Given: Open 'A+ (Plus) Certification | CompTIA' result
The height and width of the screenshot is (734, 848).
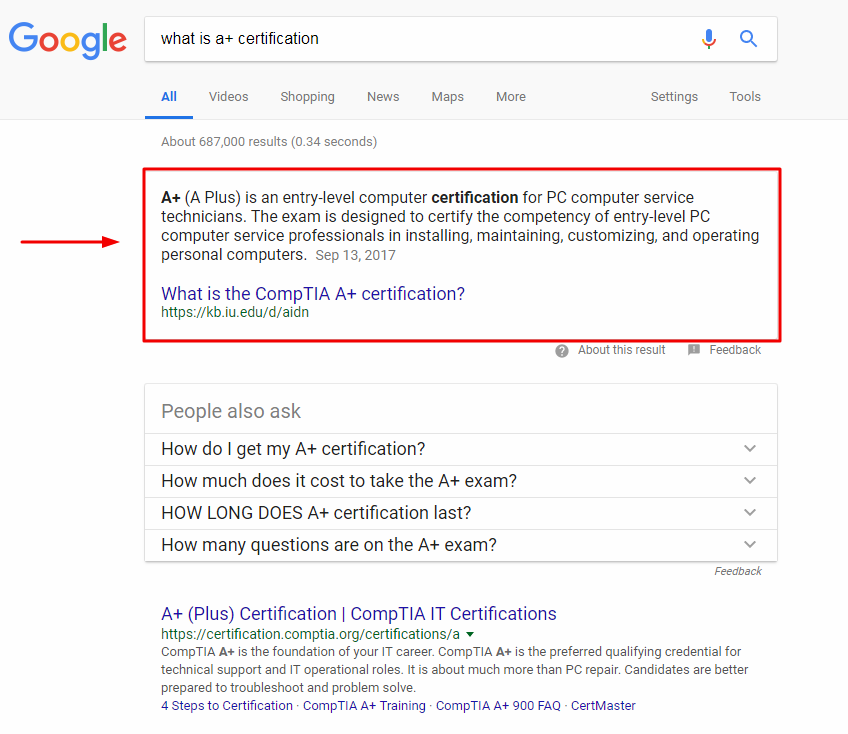Looking at the screenshot, I should pyautogui.click(x=359, y=614).
